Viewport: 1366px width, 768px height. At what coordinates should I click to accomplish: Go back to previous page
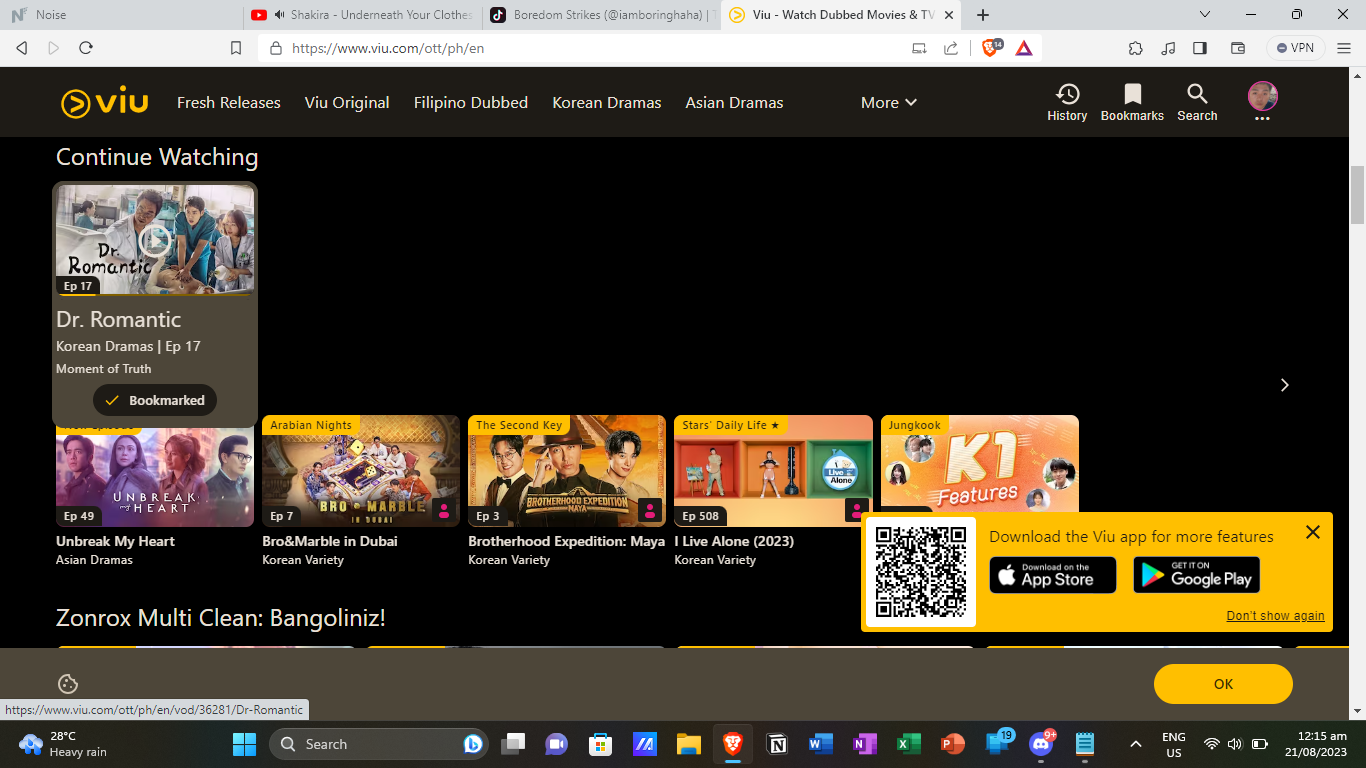[22, 48]
